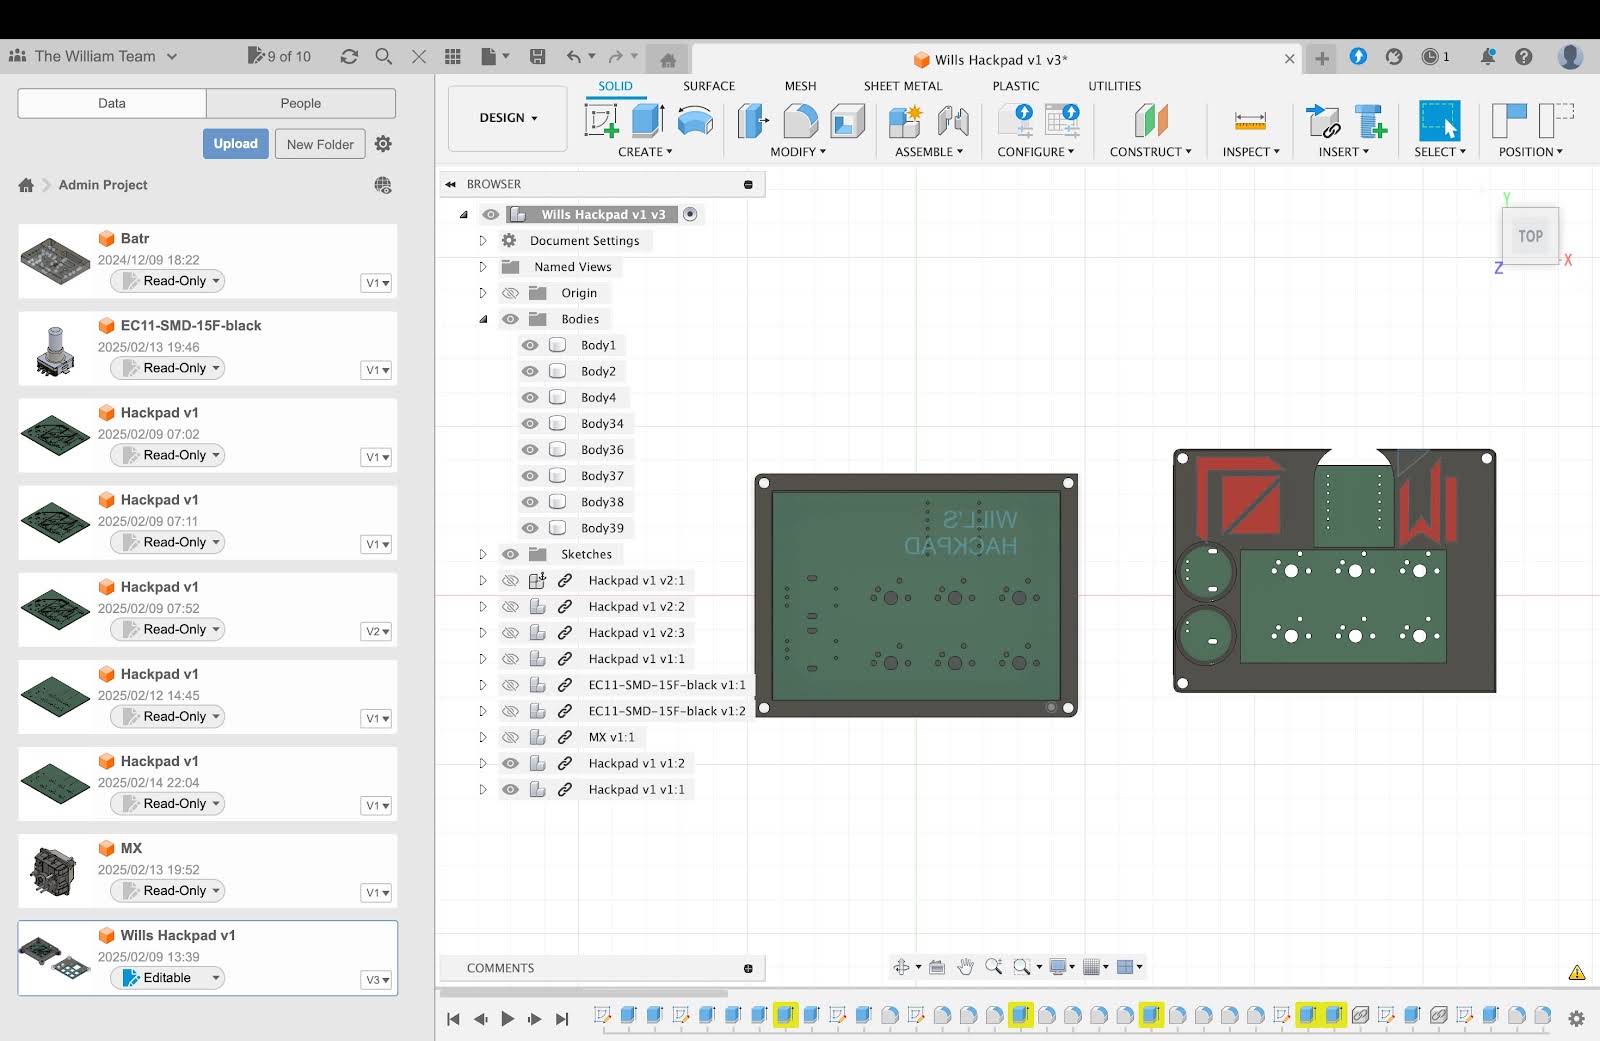The image size is (1600, 1041).
Task: Select the Shell tool in Modify
Action: click(847, 121)
